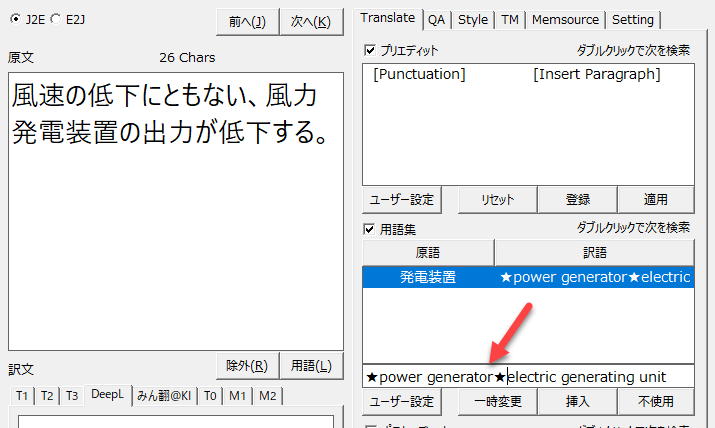This screenshot has height=428, width=715.
Task: Select the DeepL translation tab
Action: (107, 395)
